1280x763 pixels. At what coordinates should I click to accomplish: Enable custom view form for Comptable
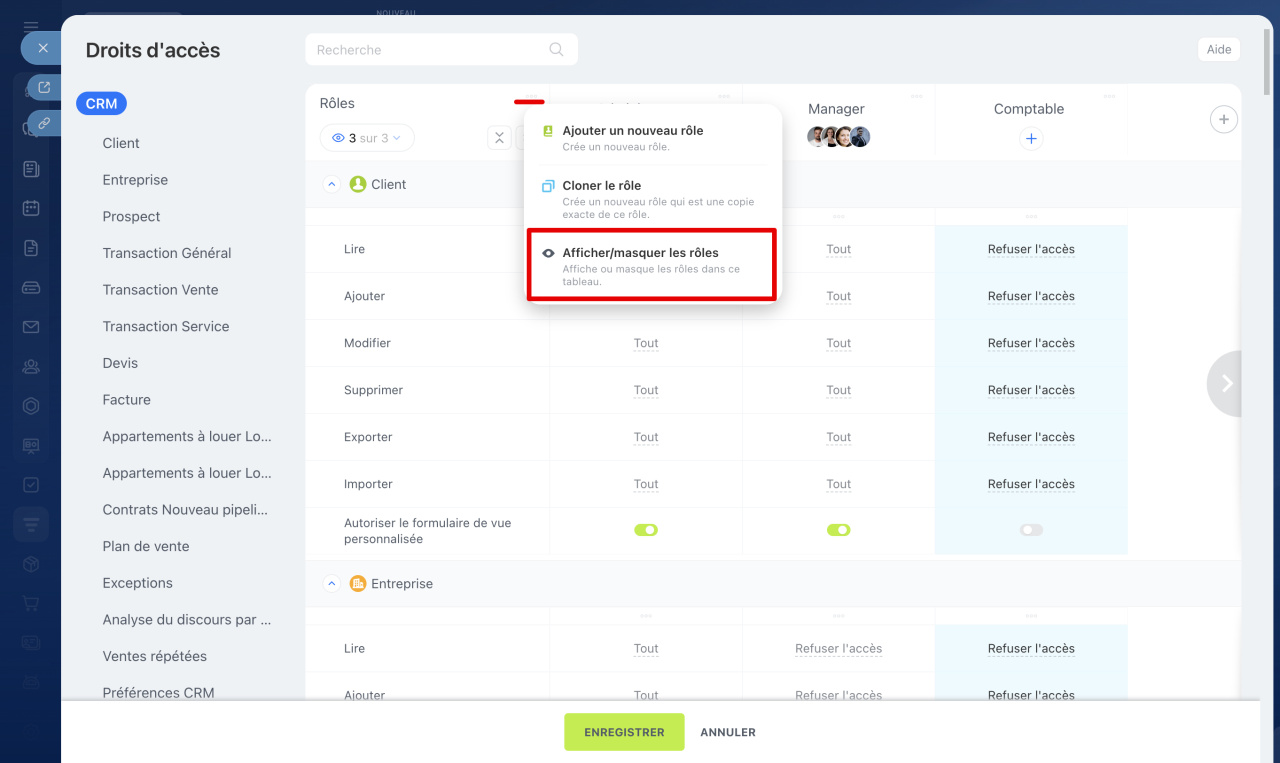click(1031, 530)
